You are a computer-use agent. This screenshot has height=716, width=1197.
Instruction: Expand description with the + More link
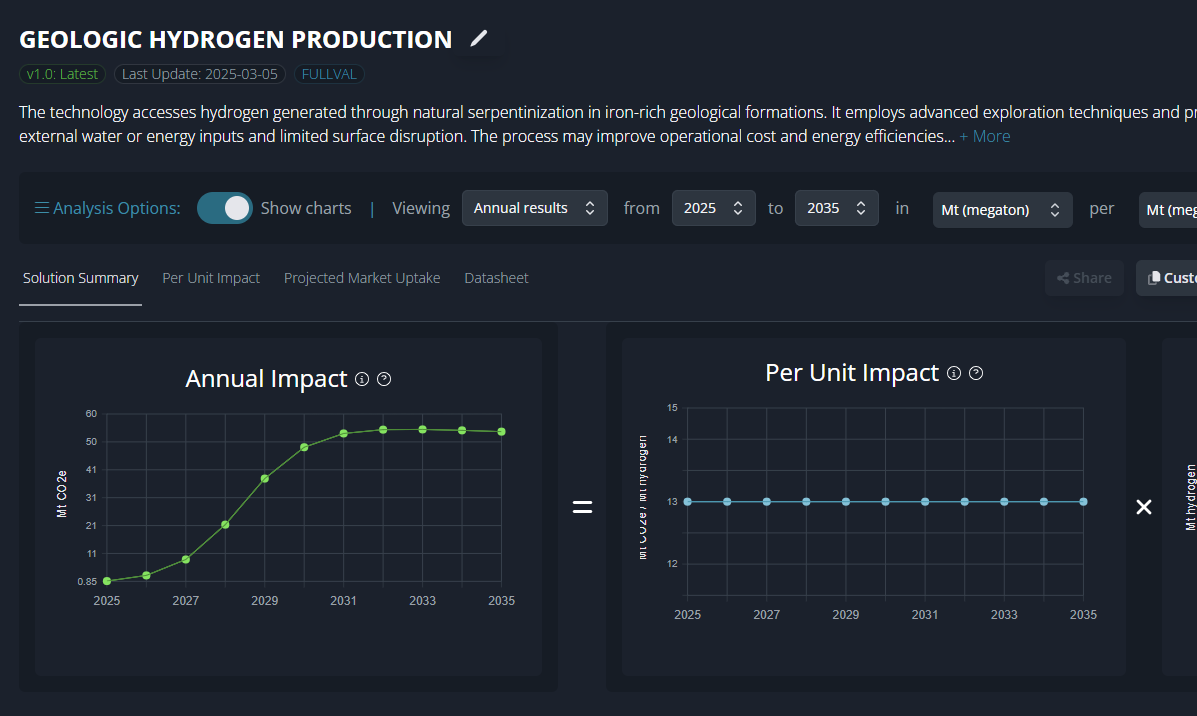click(x=984, y=136)
